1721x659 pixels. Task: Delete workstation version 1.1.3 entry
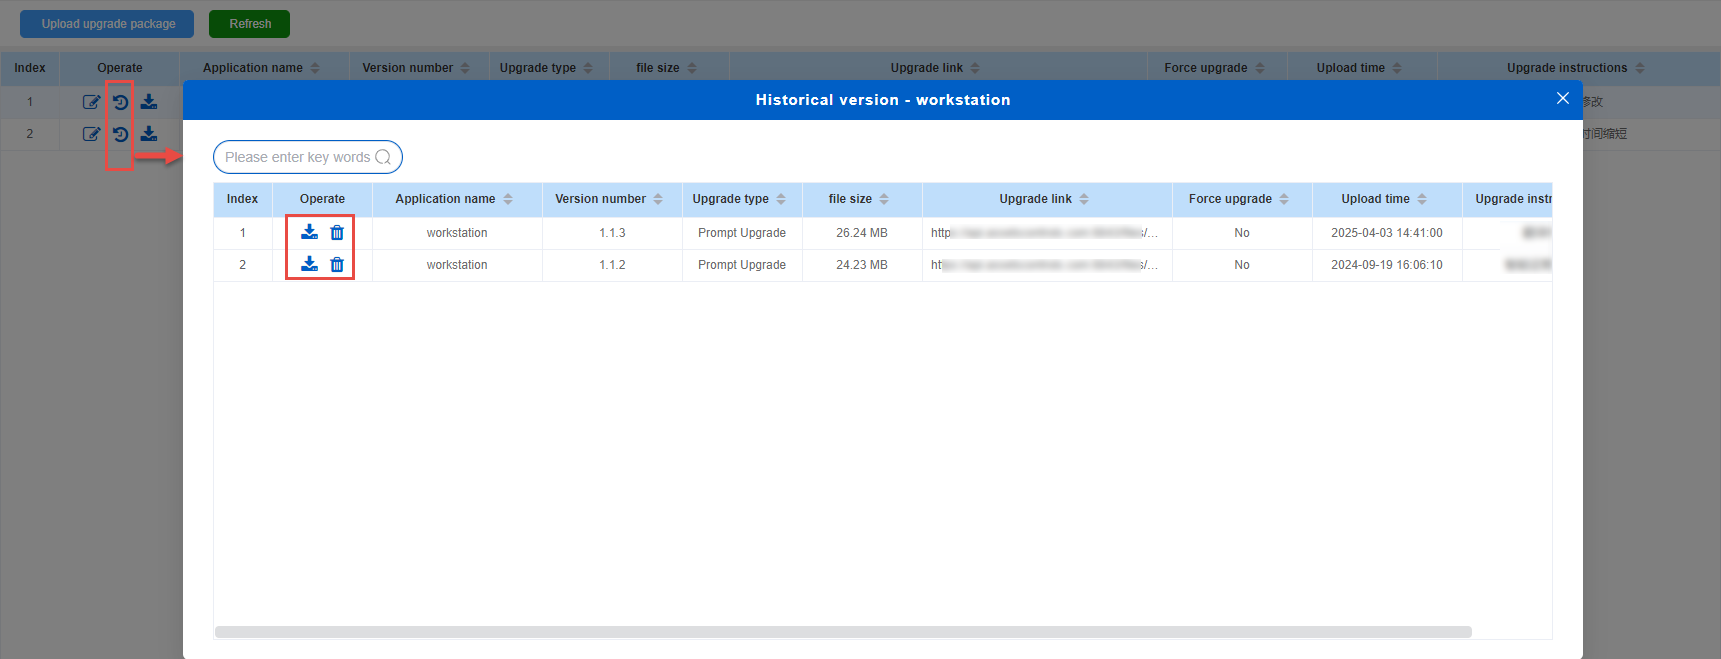337,232
